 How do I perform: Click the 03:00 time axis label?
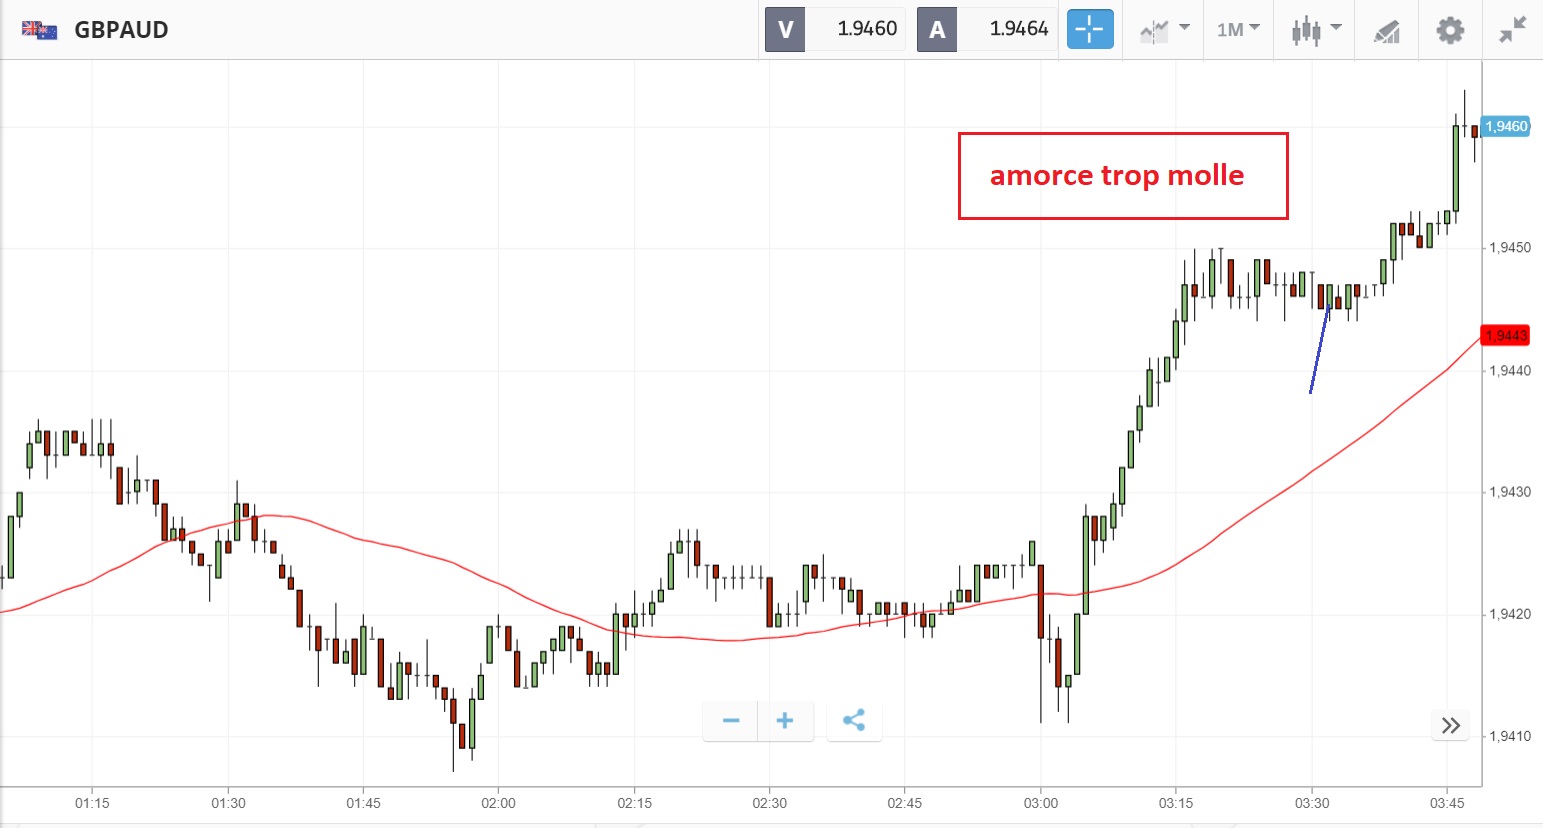pyautogui.click(x=1040, y=803)
